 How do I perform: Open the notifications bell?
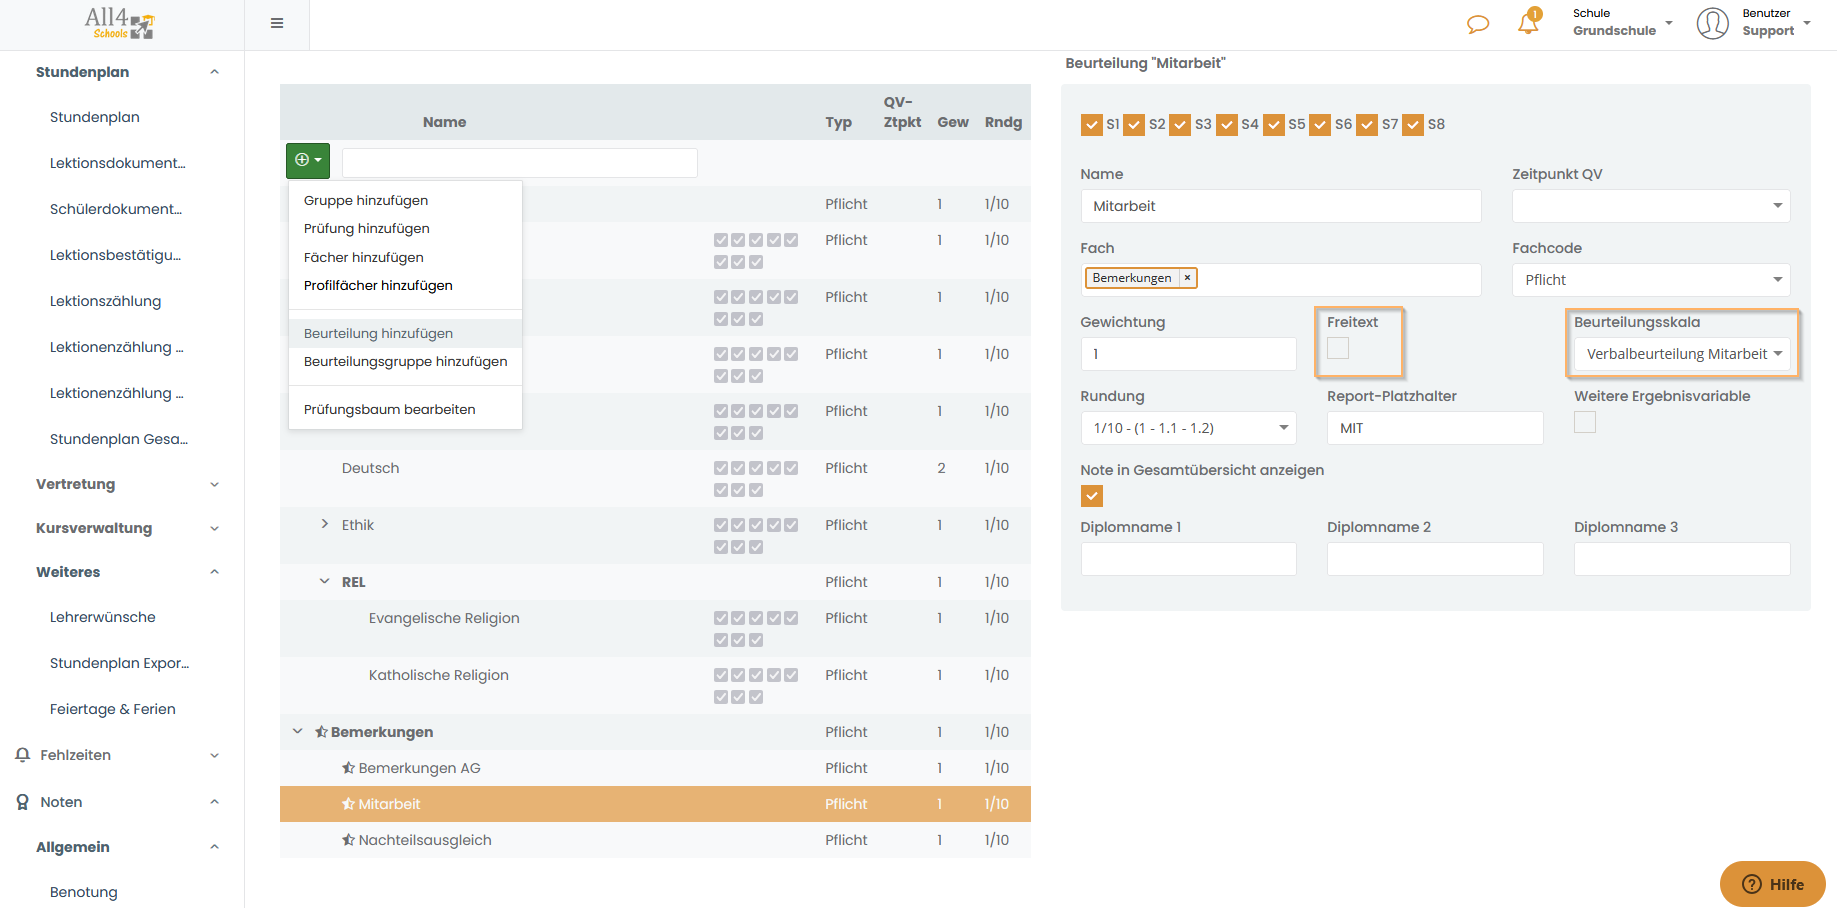click(x=1528, y=23)
